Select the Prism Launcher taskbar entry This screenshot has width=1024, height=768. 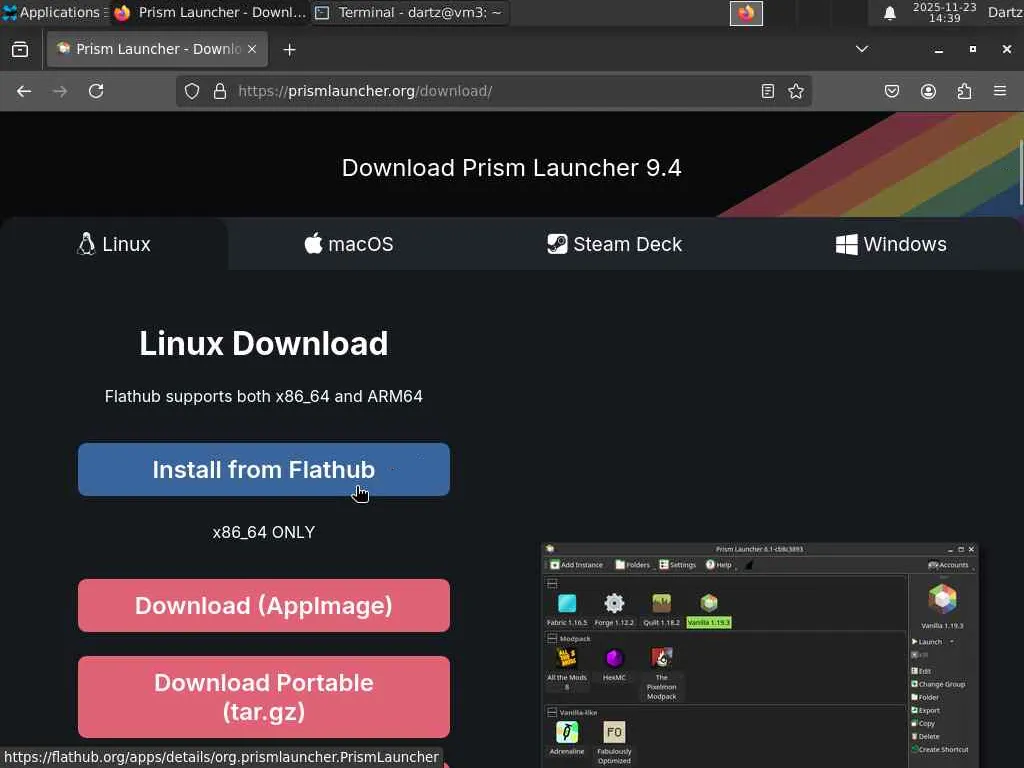click(209, 12)
